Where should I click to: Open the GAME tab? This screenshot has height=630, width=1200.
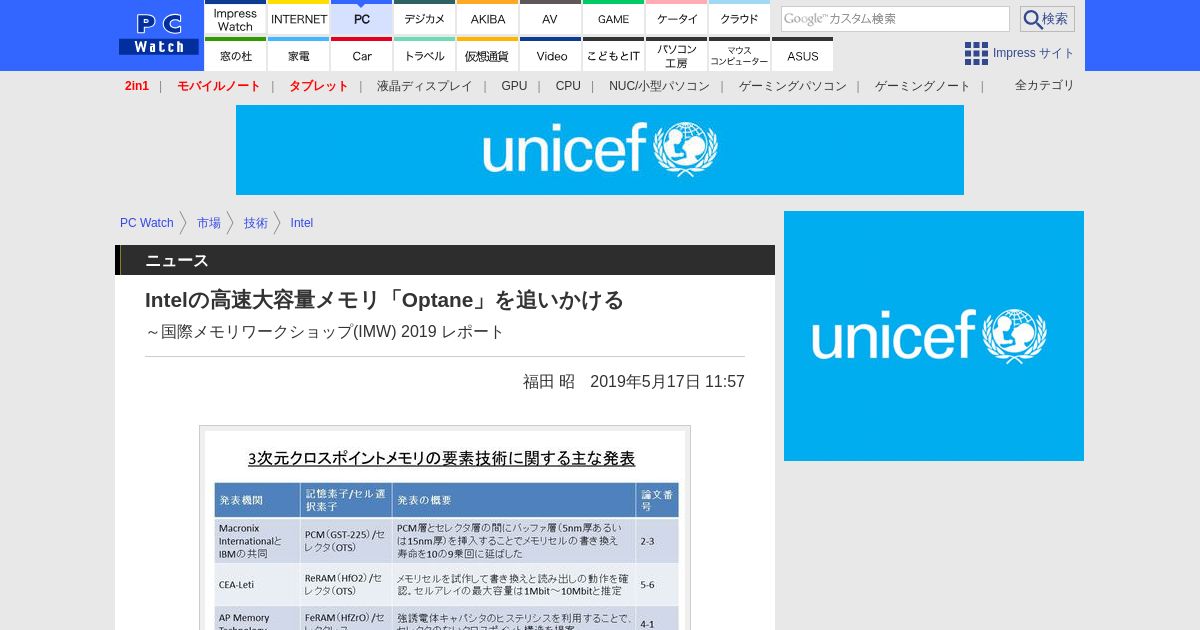click(x=613, y=17)
